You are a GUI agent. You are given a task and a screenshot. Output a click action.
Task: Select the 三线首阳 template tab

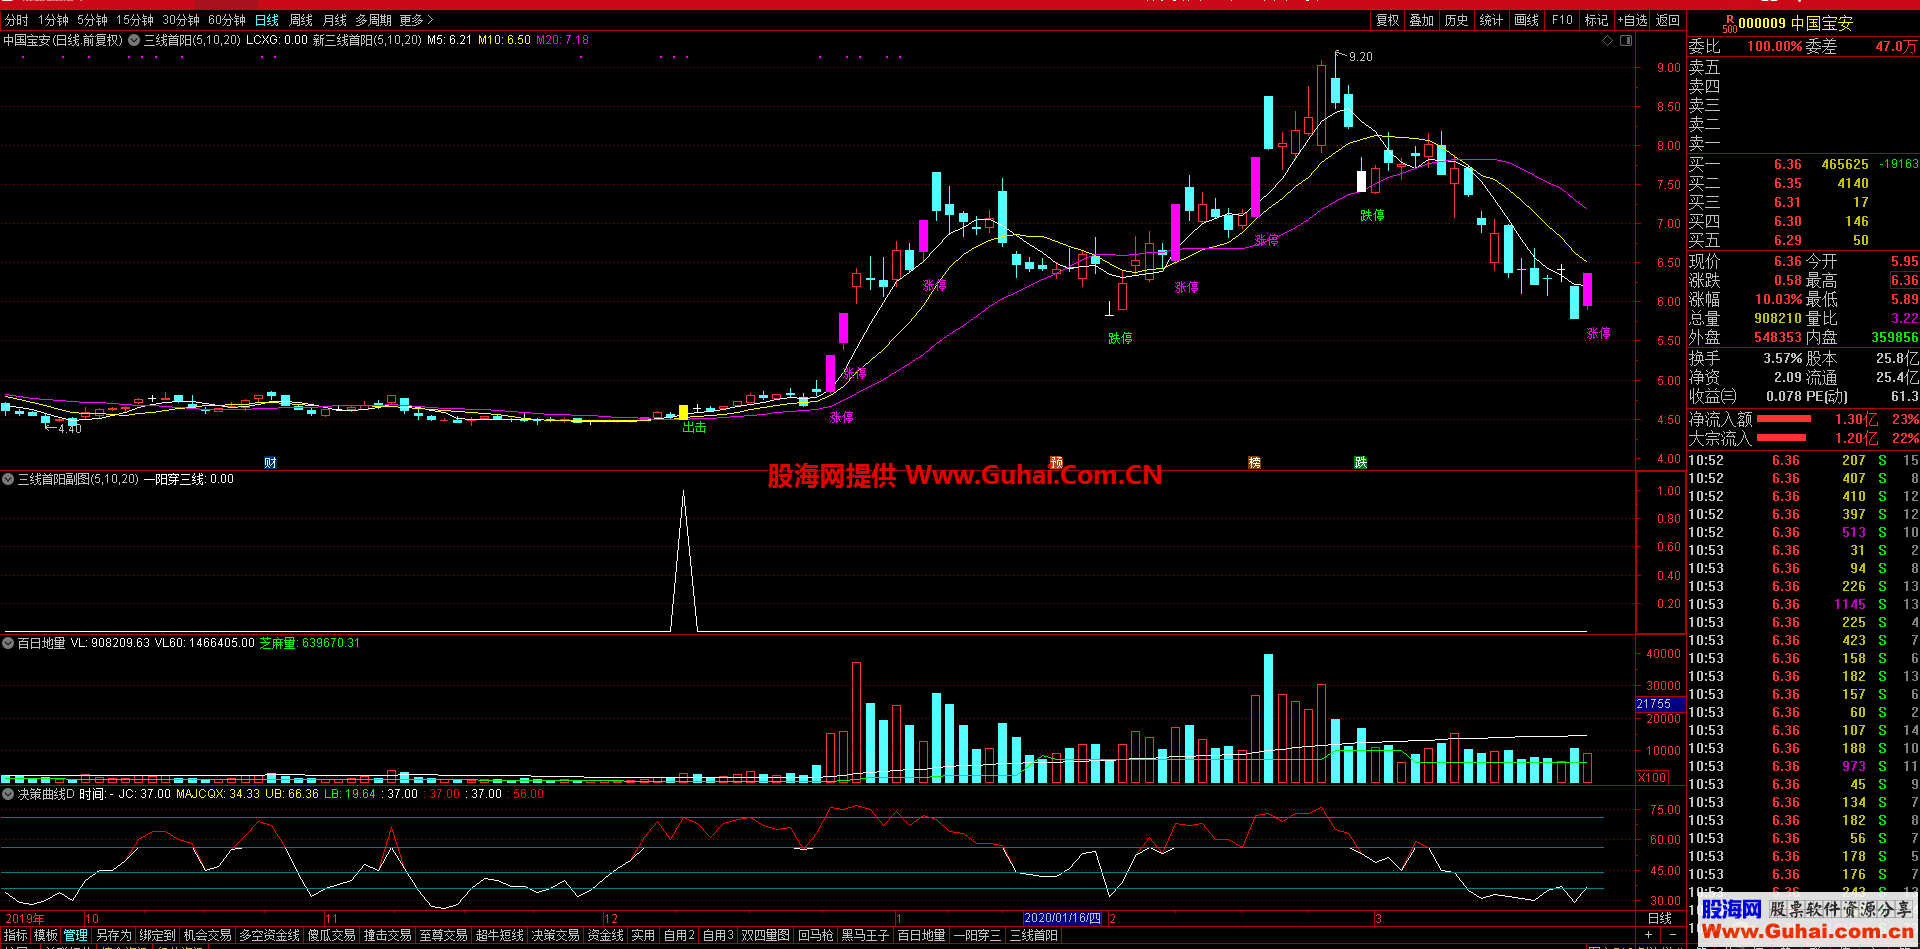point(1033,935)
